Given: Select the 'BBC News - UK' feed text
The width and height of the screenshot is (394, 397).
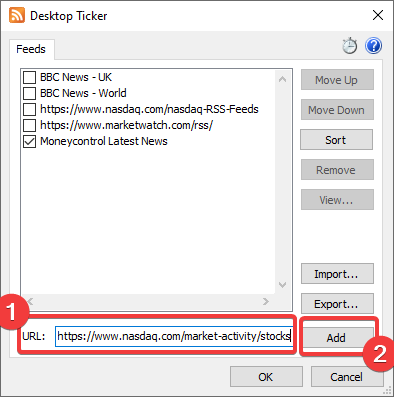Looking at the screenshot, I should click(x=76, y=77).
